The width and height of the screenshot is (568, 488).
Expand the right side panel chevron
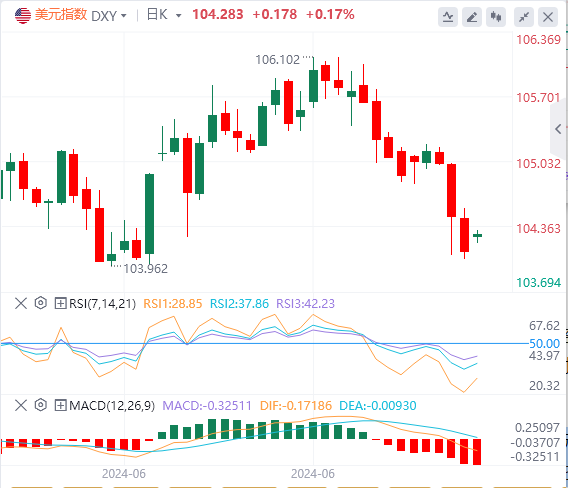tap(558, 129)
